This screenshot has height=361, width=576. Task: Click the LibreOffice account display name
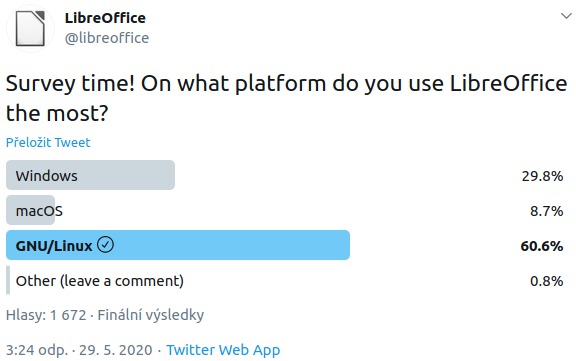click(105, 18)
